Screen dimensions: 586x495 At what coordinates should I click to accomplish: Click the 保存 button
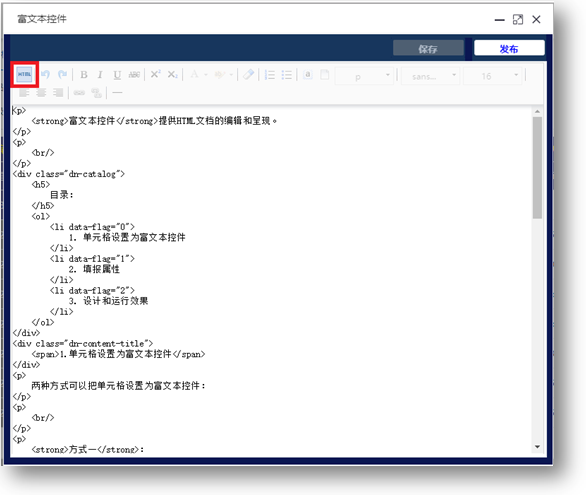coord(428,49)
